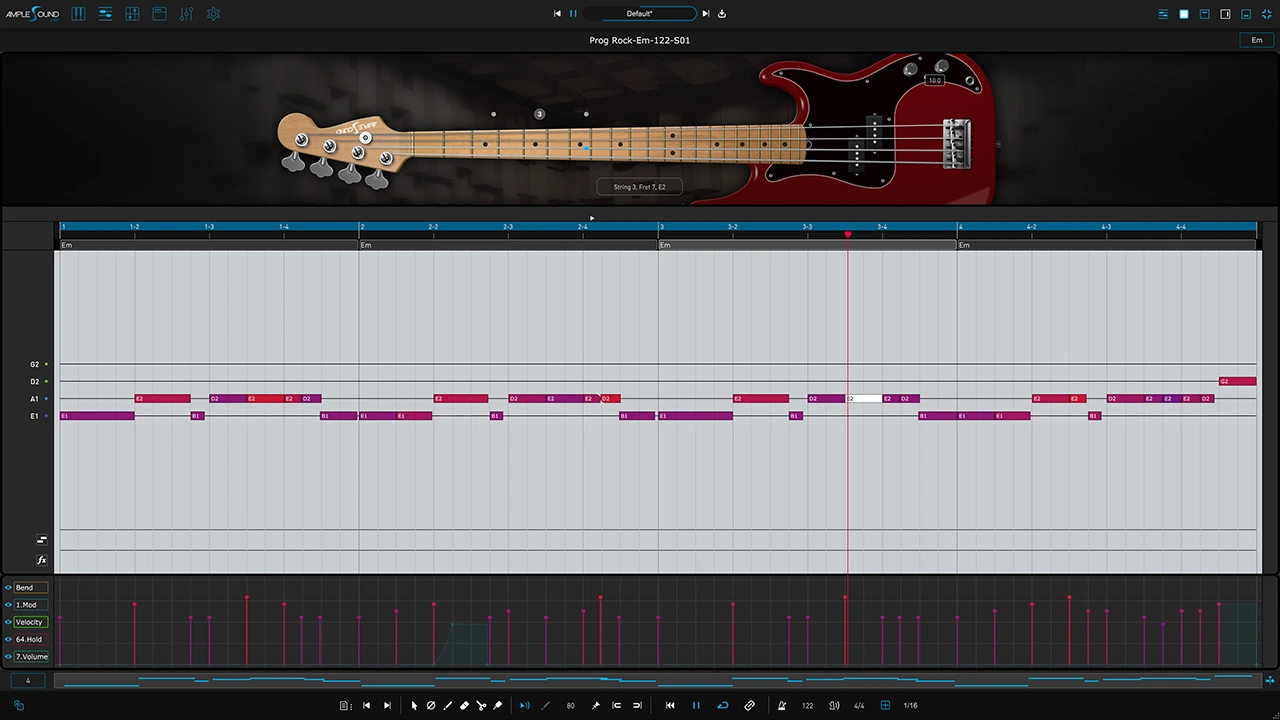The width and height of the screenshot is (1280, 720).
Task: Open the Em key selector
Action: 1257,40
